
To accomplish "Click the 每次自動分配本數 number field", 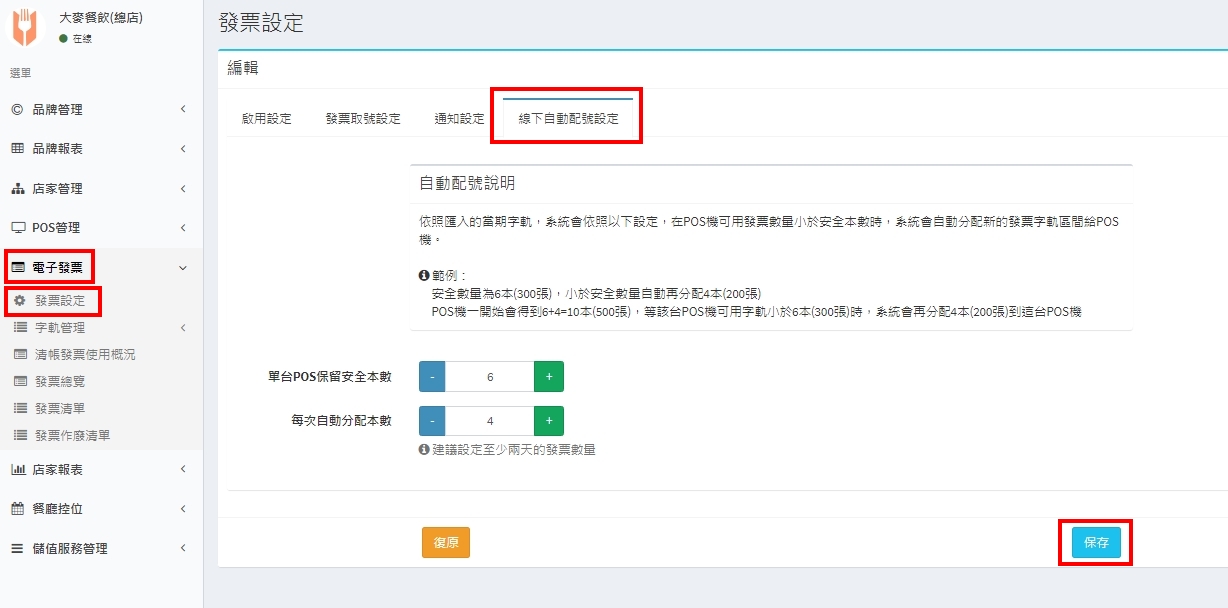I will click(490, 421).
